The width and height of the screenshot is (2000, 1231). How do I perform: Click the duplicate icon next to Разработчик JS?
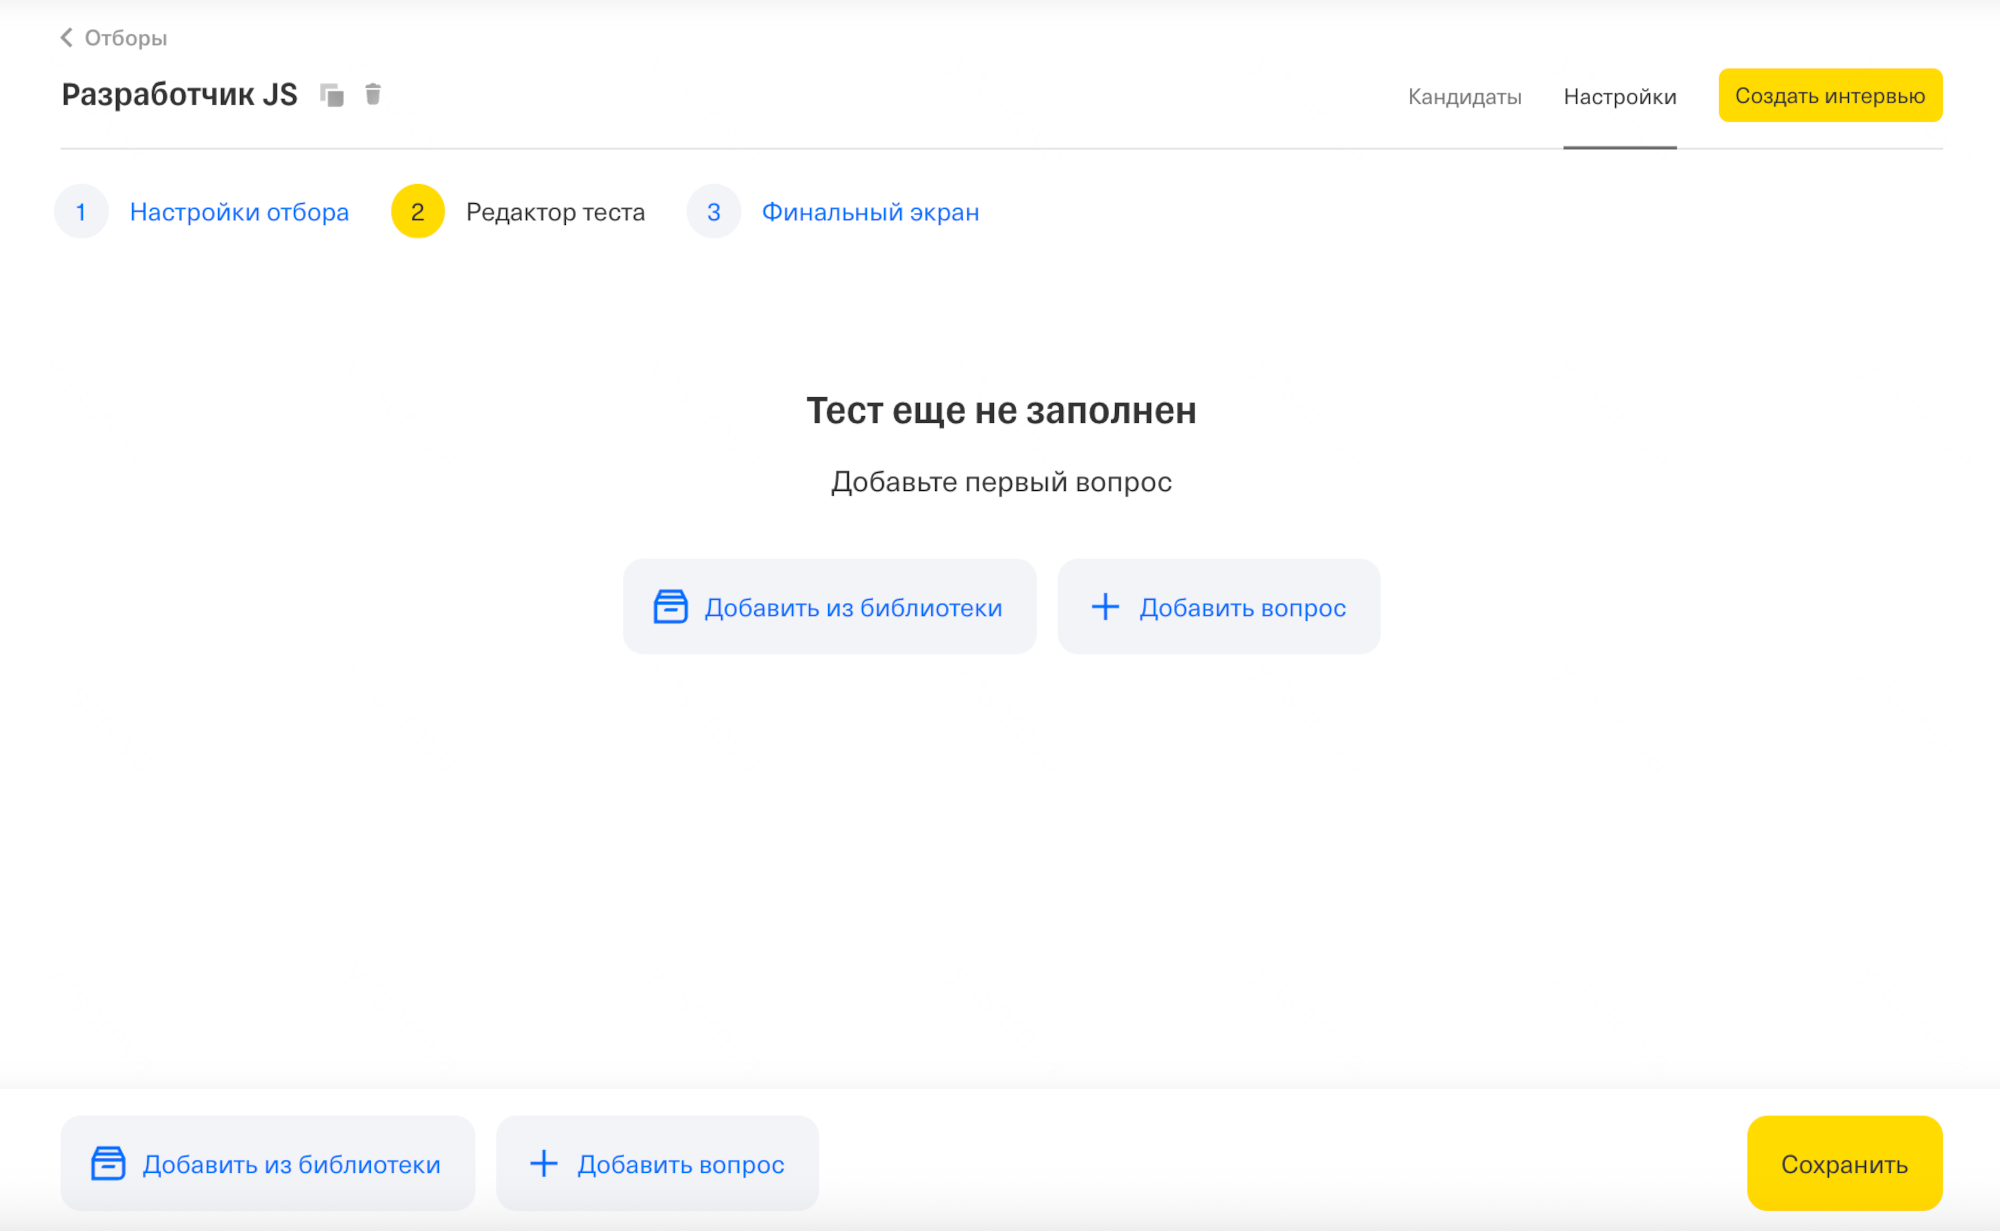pos(332,95)
